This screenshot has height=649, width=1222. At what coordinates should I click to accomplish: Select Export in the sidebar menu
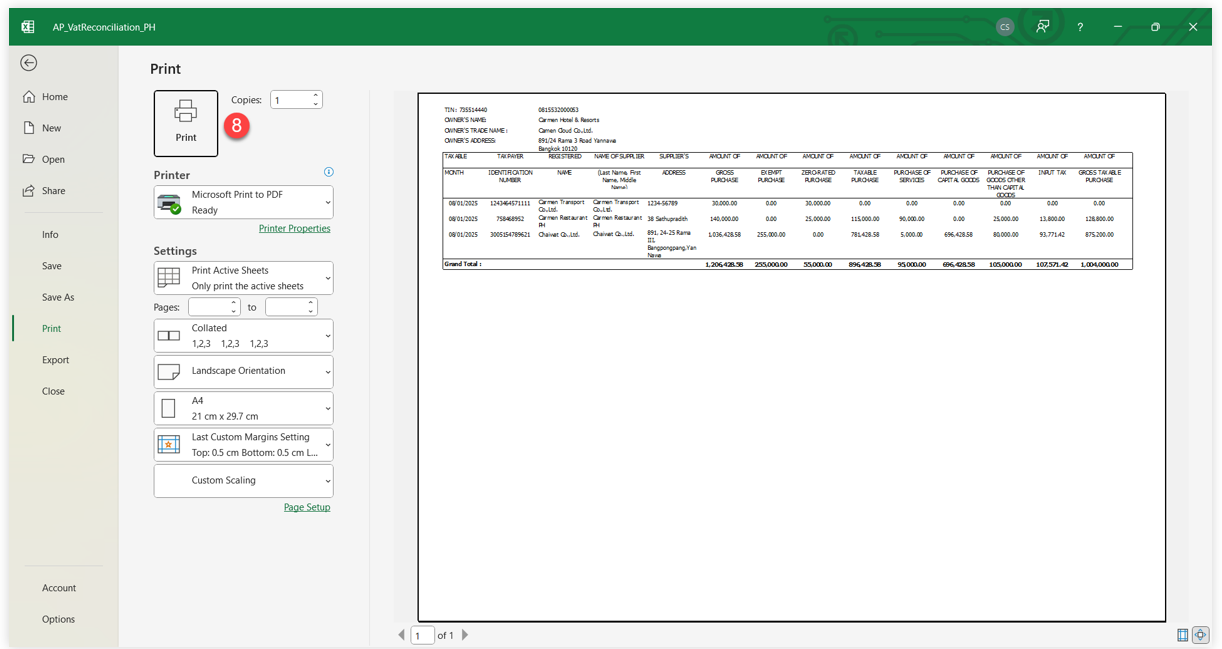point(55,360)
